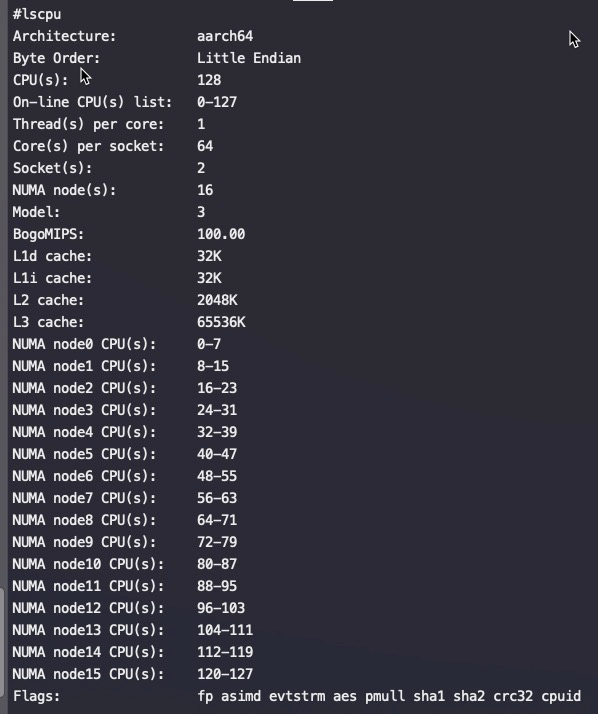Viewport: 598px width, 714px height.
Task: Click the NUMA node15 CPU(s) range 120-127
Action: pyautogui.click(x=225, y=674)
